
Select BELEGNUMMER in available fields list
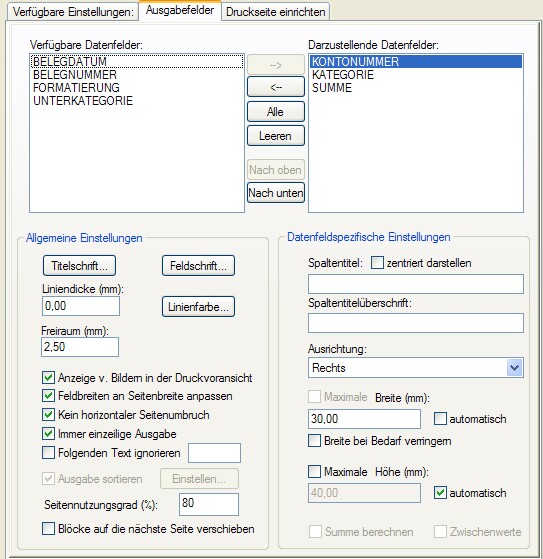tap(137, 75)
